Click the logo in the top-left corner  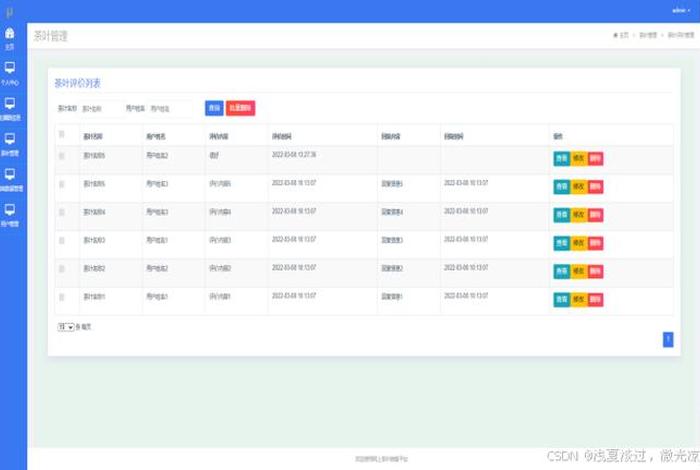(x=9, y=12)
